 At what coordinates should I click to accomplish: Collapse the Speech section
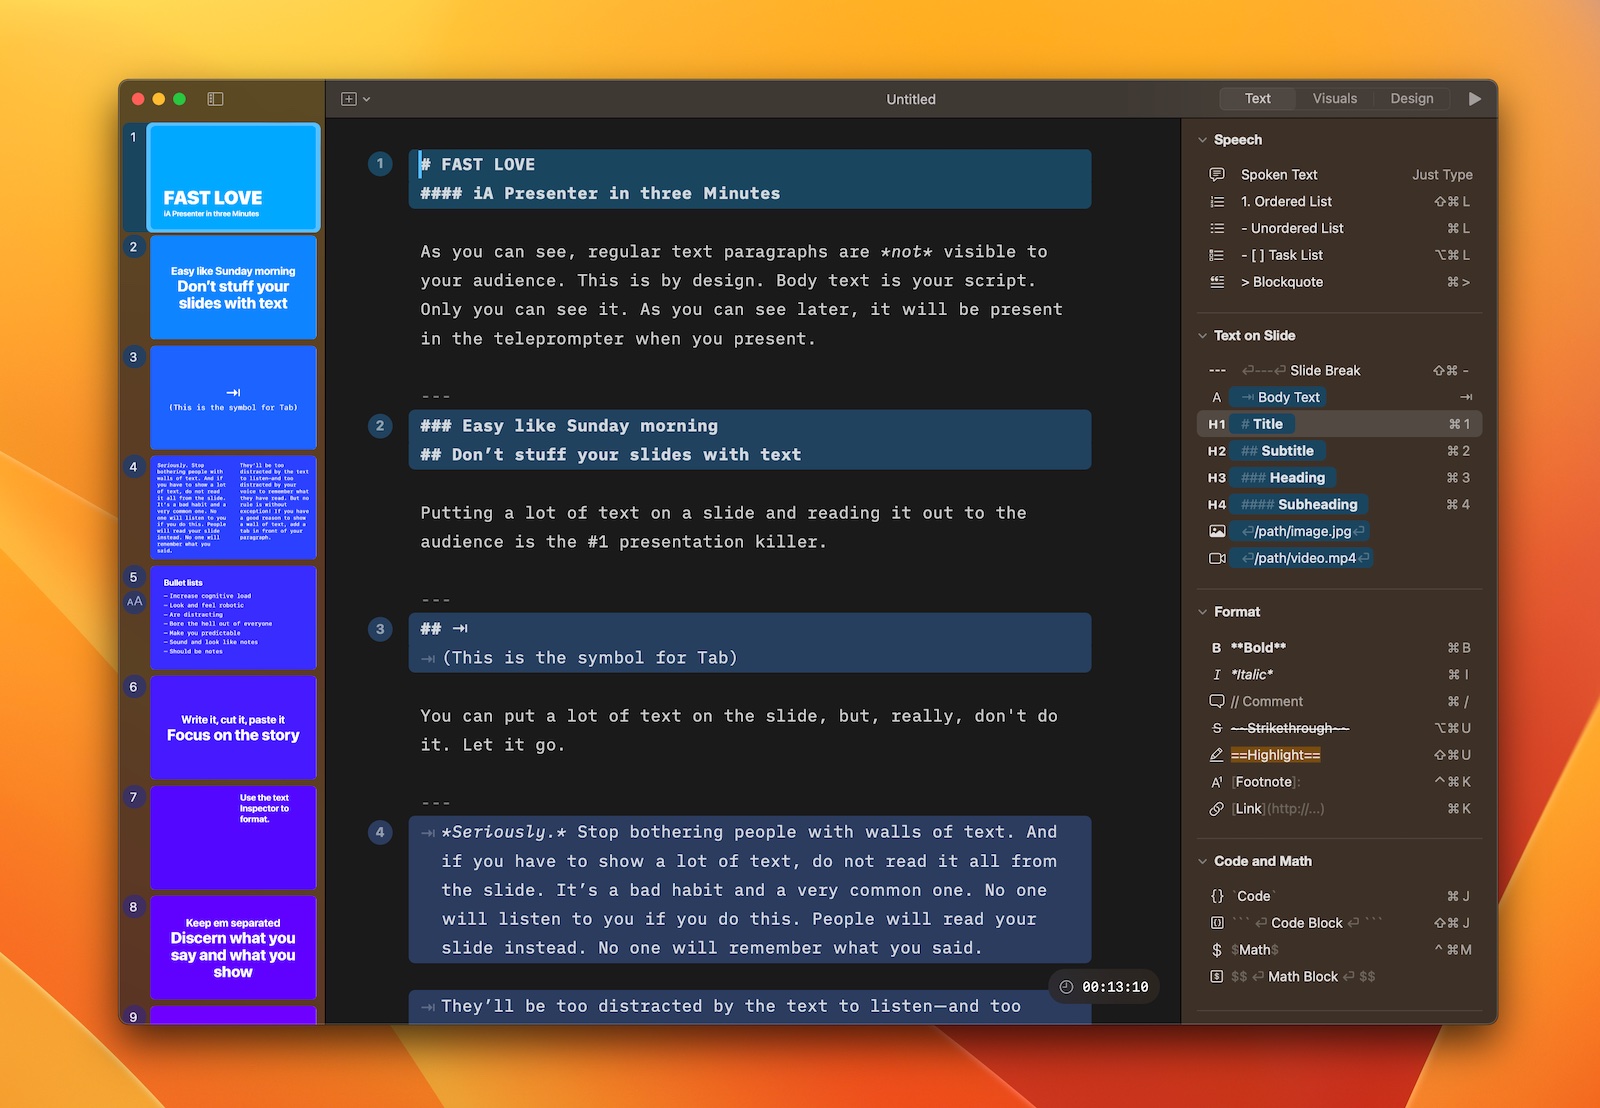tap(1202, 140)
